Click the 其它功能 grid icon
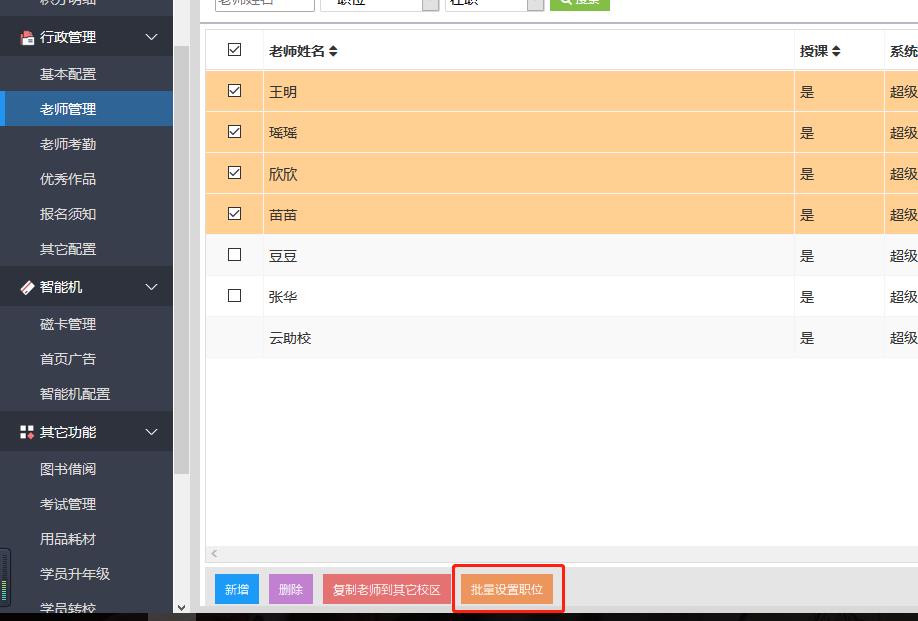Image resolution: width=918 pixels, height=621 pixels. pyautogui.click(x=27, y=433)
